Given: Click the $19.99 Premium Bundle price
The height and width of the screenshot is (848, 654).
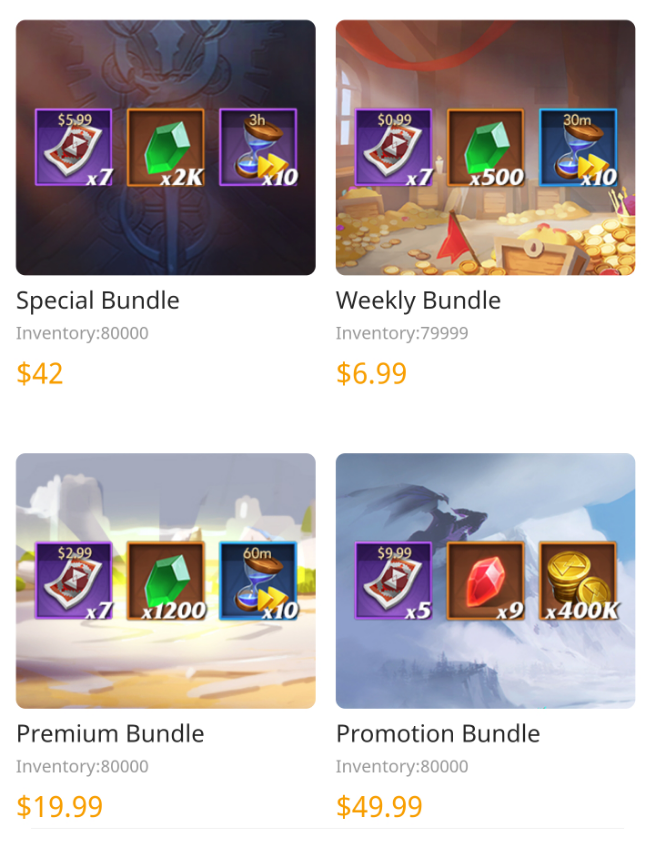Looking at the screenshot, I should coord(60,806).
